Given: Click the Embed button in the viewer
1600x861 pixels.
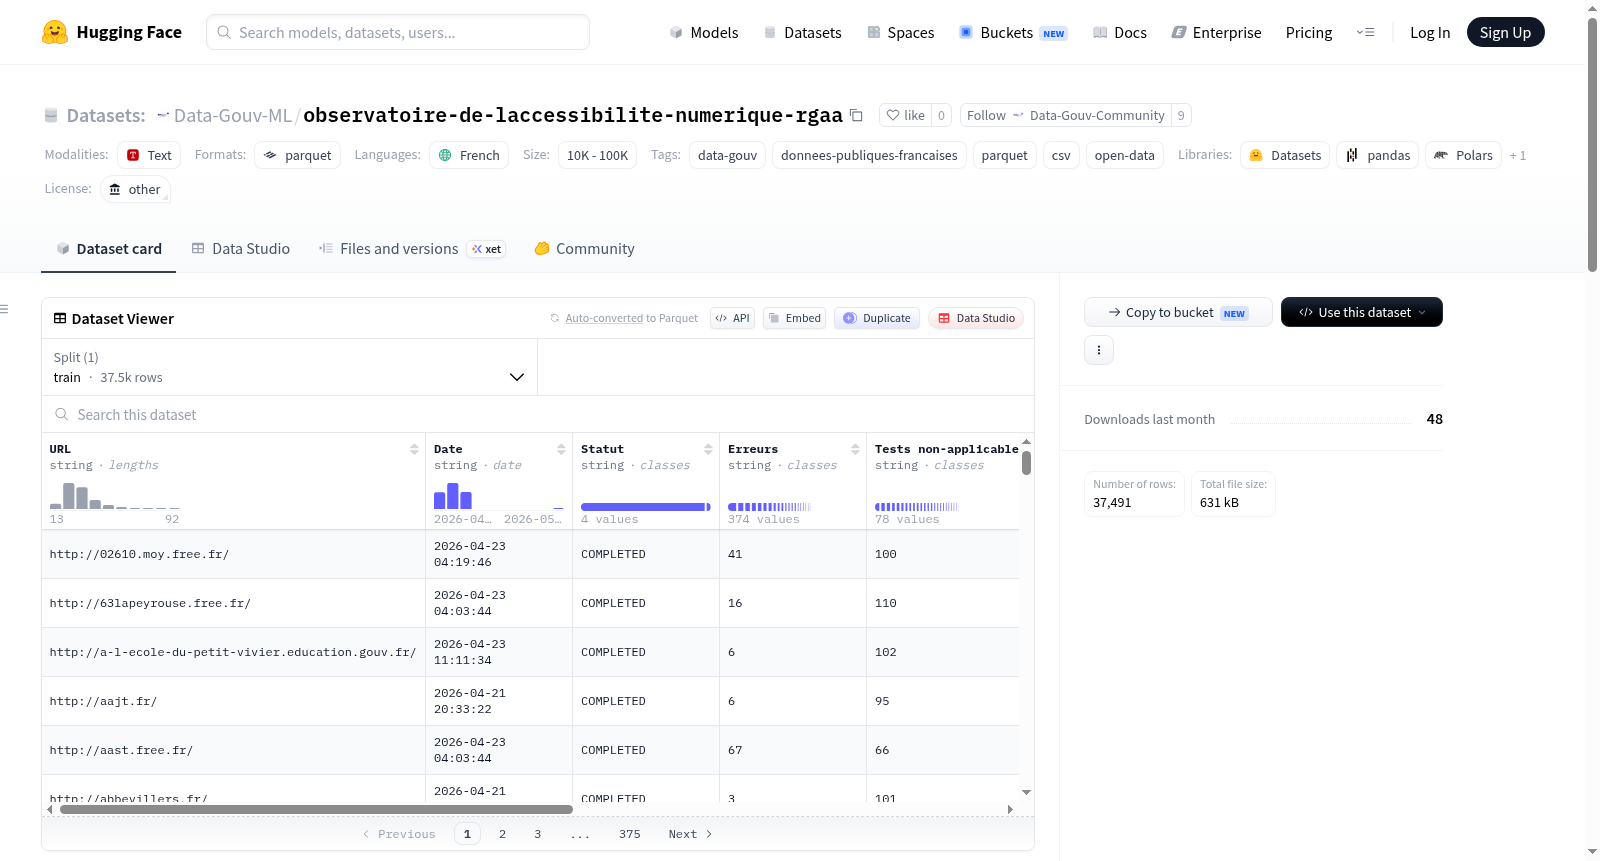Looking at the screenshot, I should tap(794, 318).
